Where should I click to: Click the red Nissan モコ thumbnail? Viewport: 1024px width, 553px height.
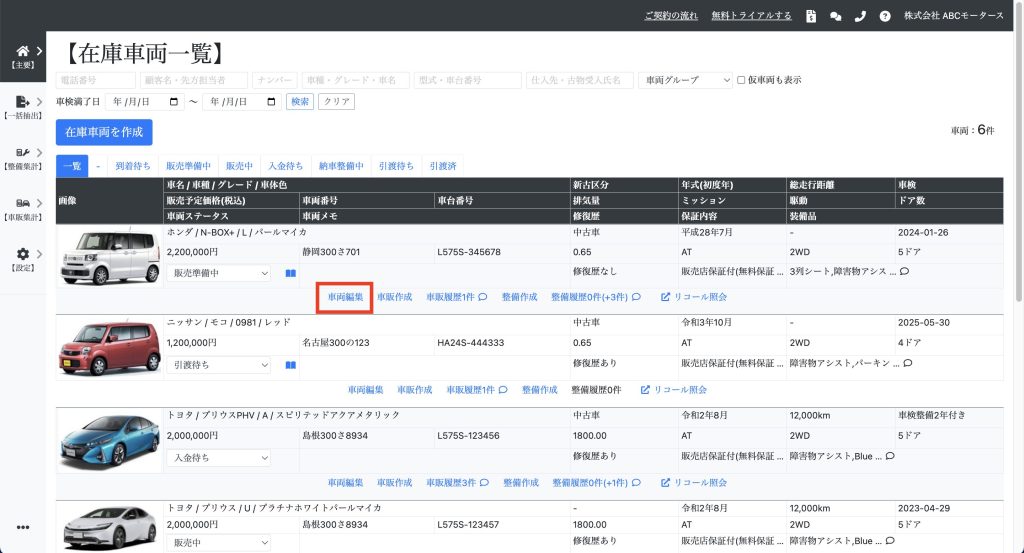coord(110,348)
